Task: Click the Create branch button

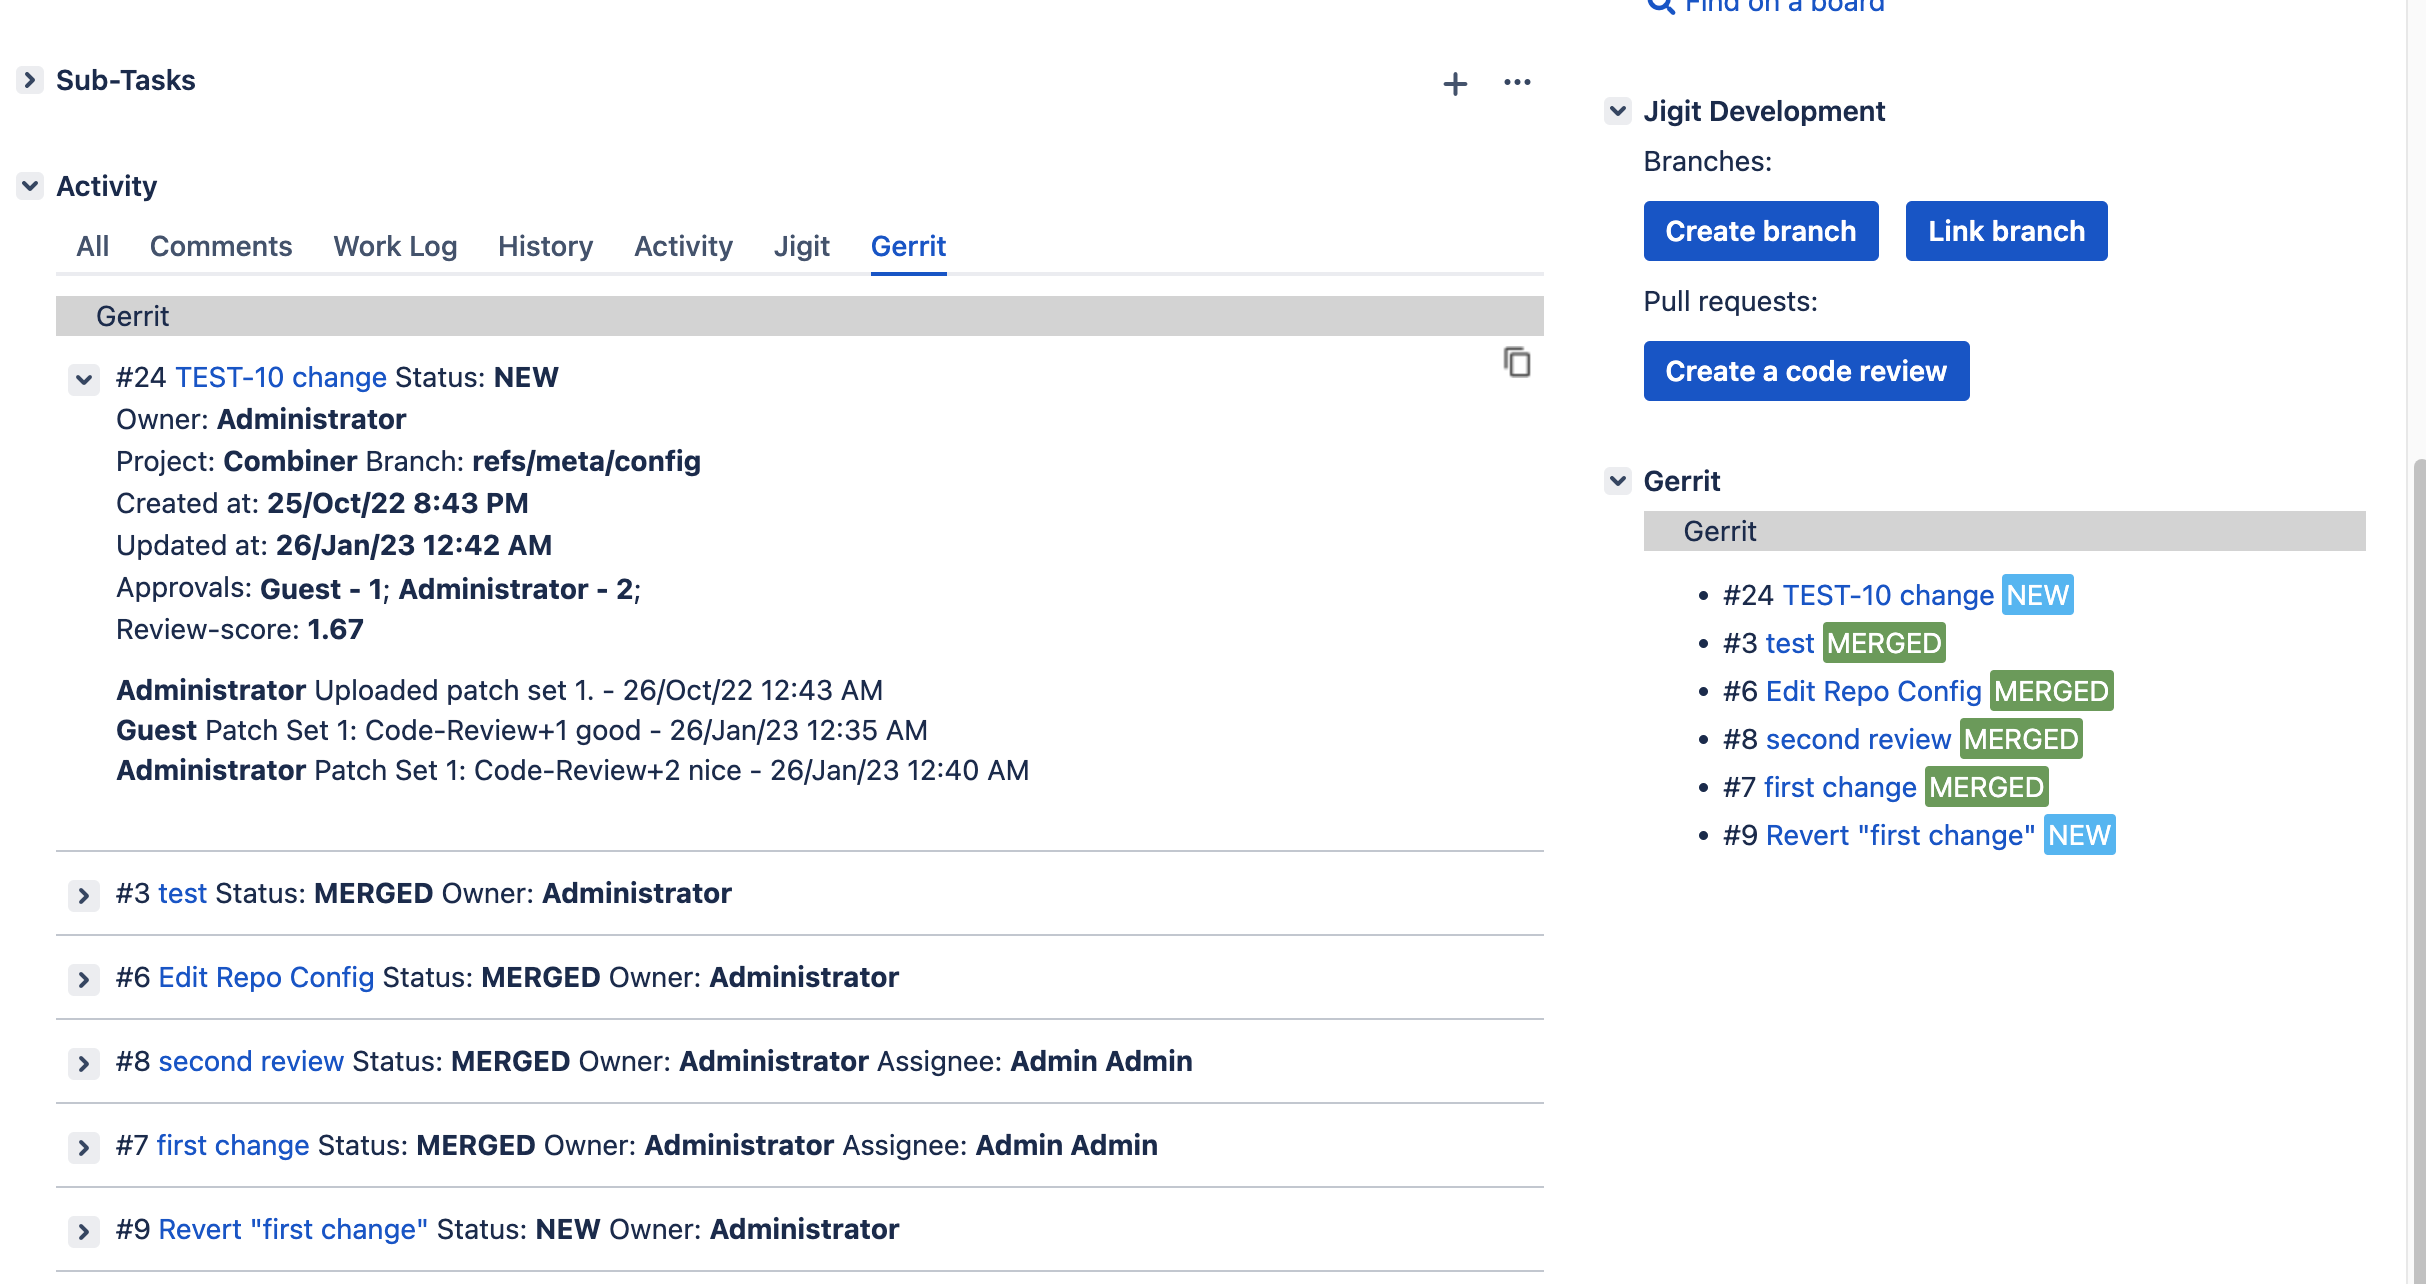Action: coord(1760,231)
